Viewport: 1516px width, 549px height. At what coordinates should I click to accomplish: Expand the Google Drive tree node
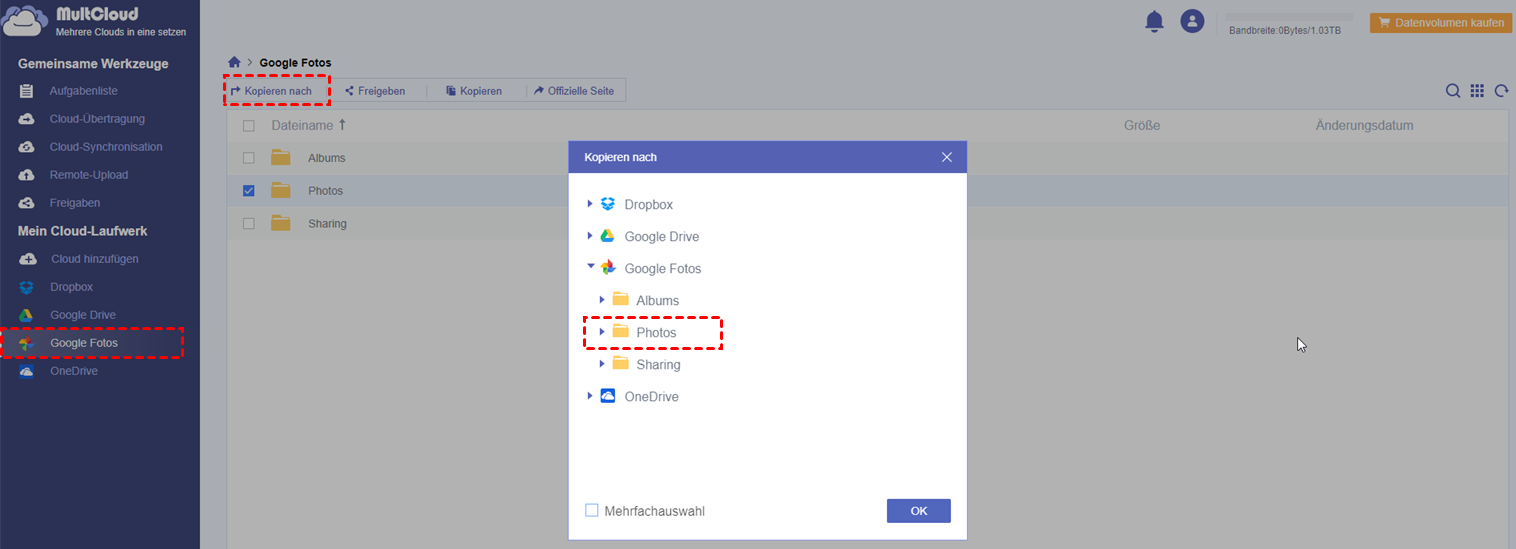click(590, 237)
